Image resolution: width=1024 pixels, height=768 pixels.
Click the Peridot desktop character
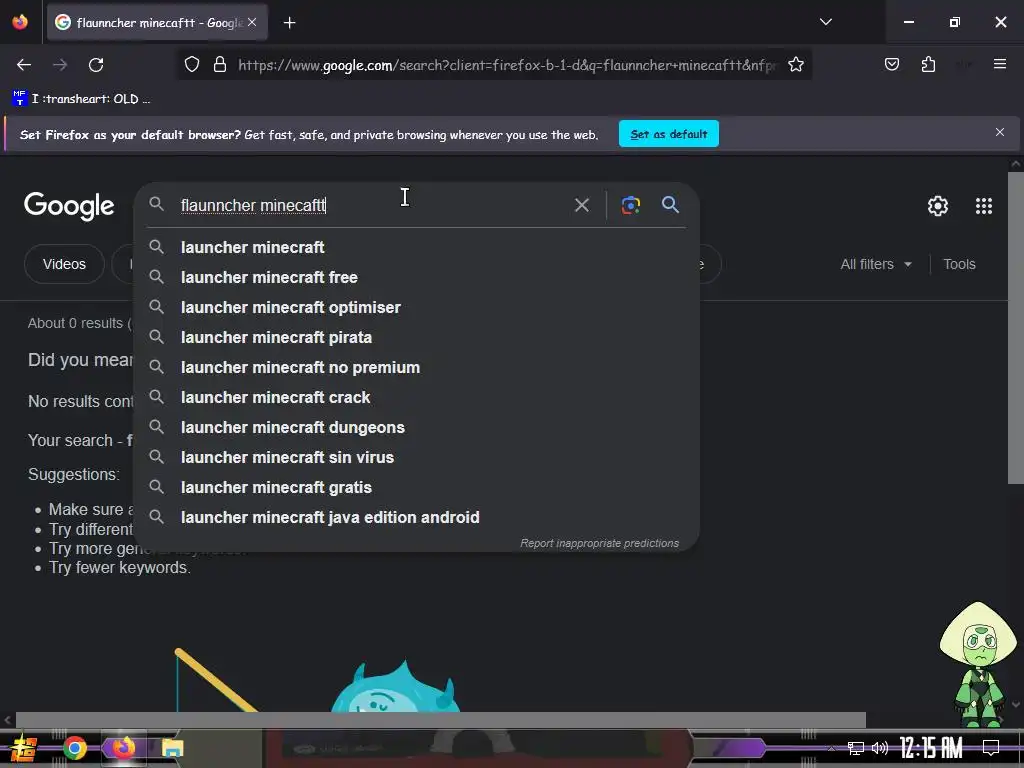coord(978,665)
